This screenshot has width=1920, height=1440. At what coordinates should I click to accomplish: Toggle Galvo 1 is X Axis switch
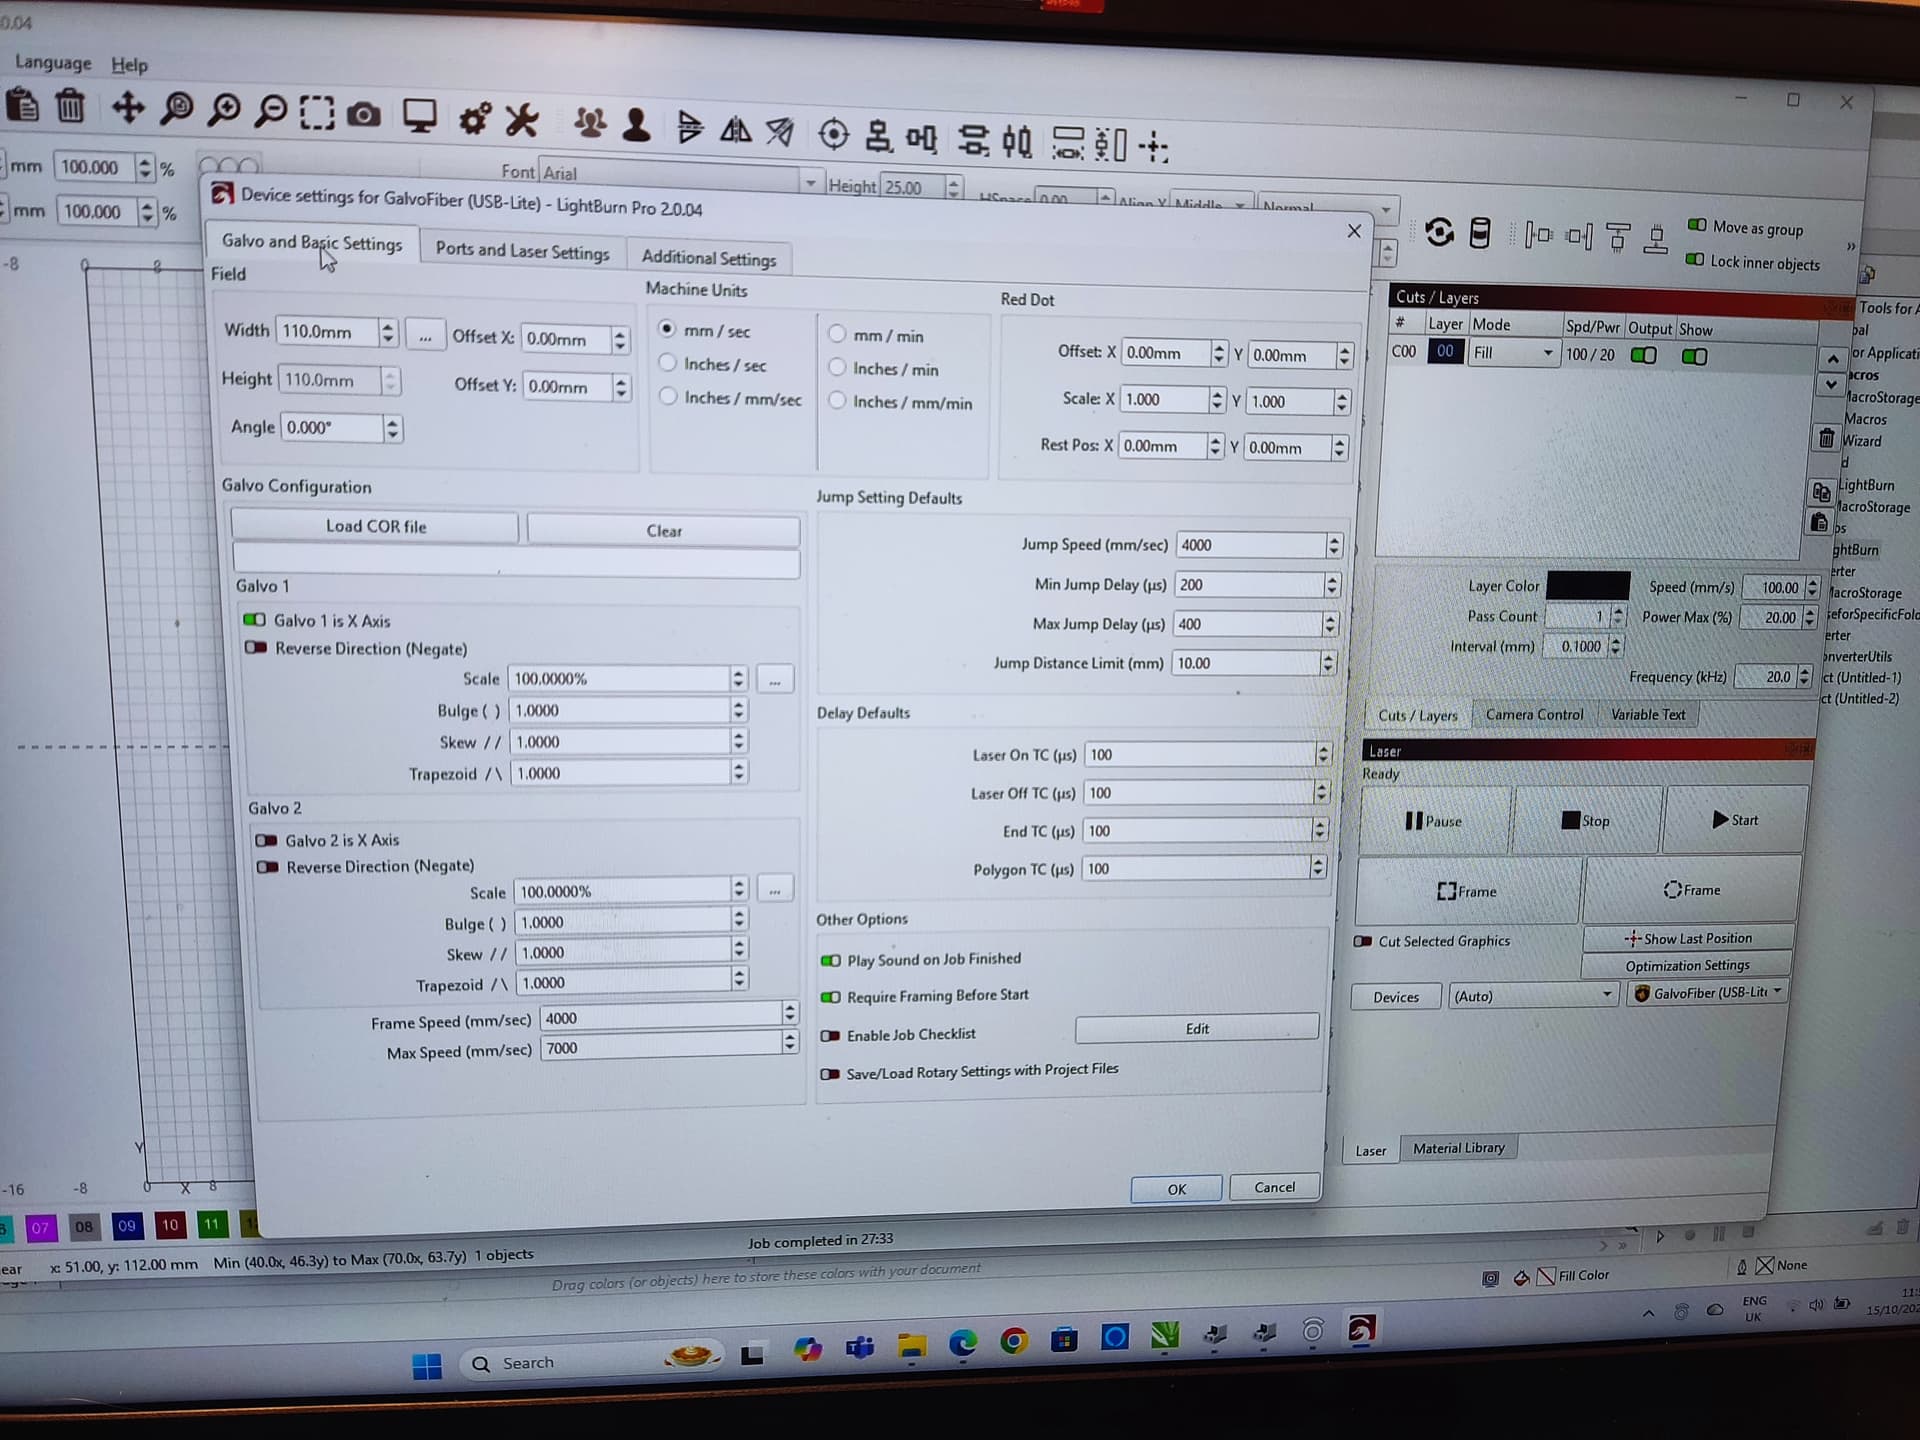[x=255, y=620]
